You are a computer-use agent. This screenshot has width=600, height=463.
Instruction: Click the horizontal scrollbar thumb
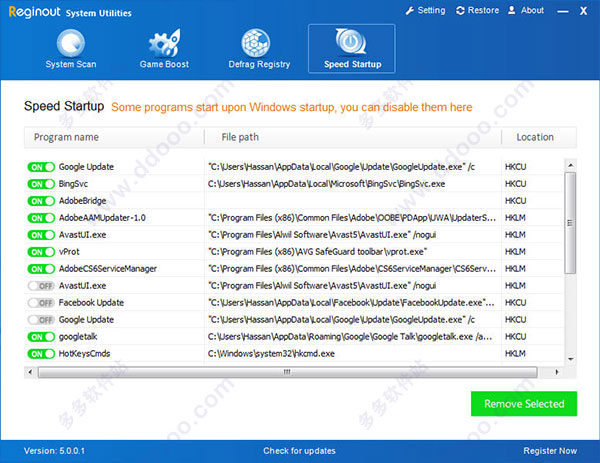tap(287, 372)
